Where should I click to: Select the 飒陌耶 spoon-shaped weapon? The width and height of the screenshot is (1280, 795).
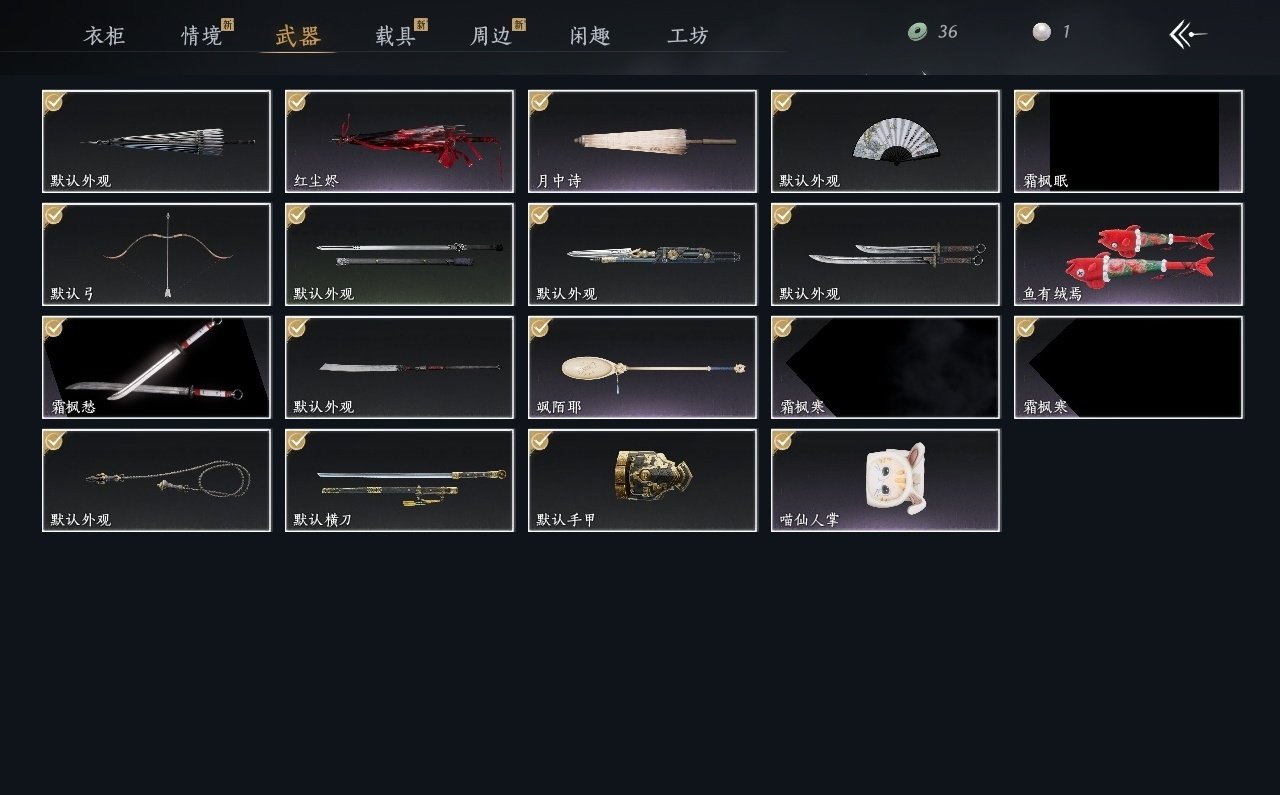tap(642, 367)
